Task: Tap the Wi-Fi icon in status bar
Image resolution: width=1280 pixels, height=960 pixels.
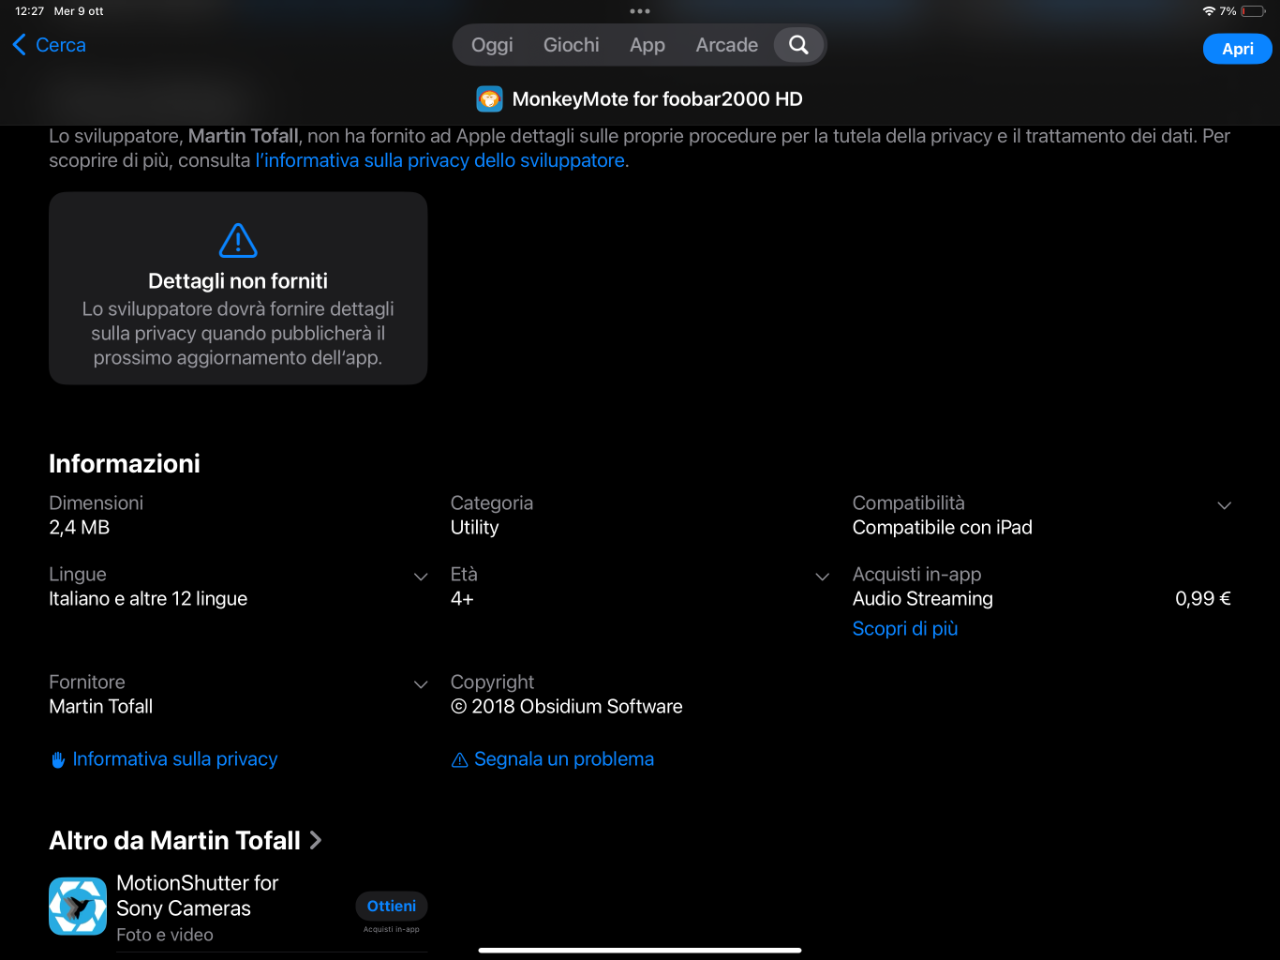Action: [1209, 11]
